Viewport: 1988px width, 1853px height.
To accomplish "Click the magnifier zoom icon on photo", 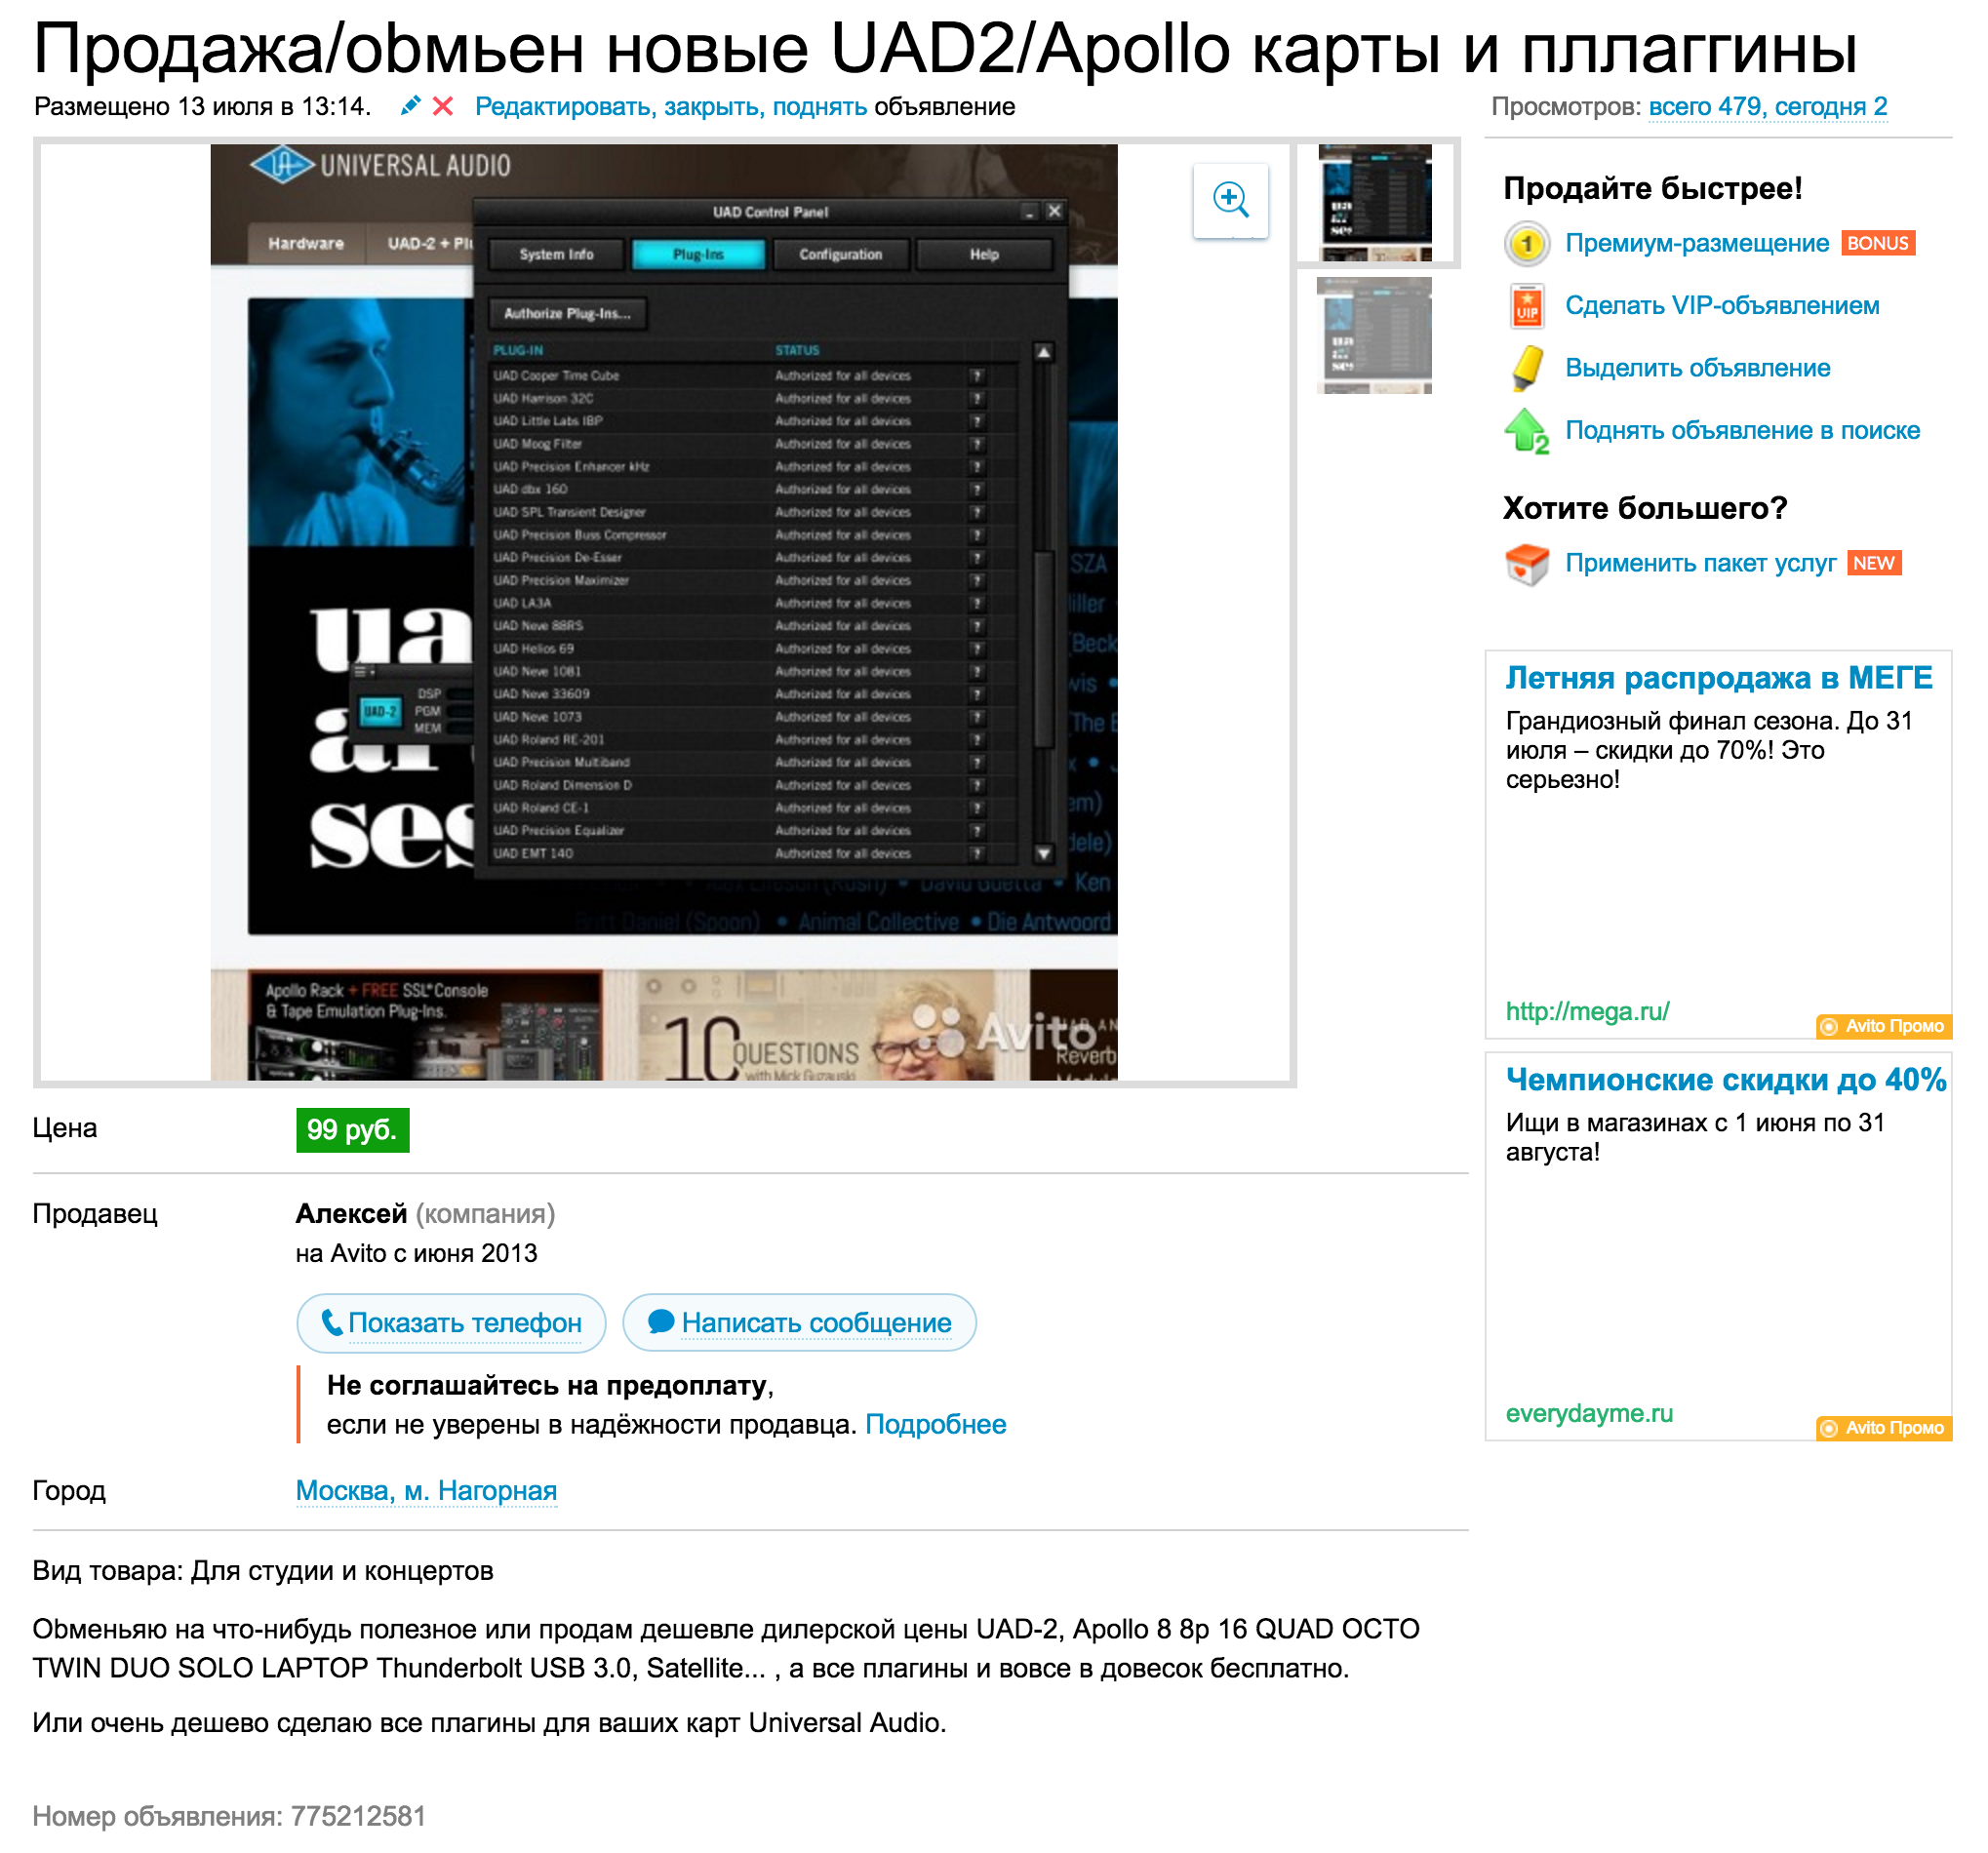I will [x=1230, y=200].
